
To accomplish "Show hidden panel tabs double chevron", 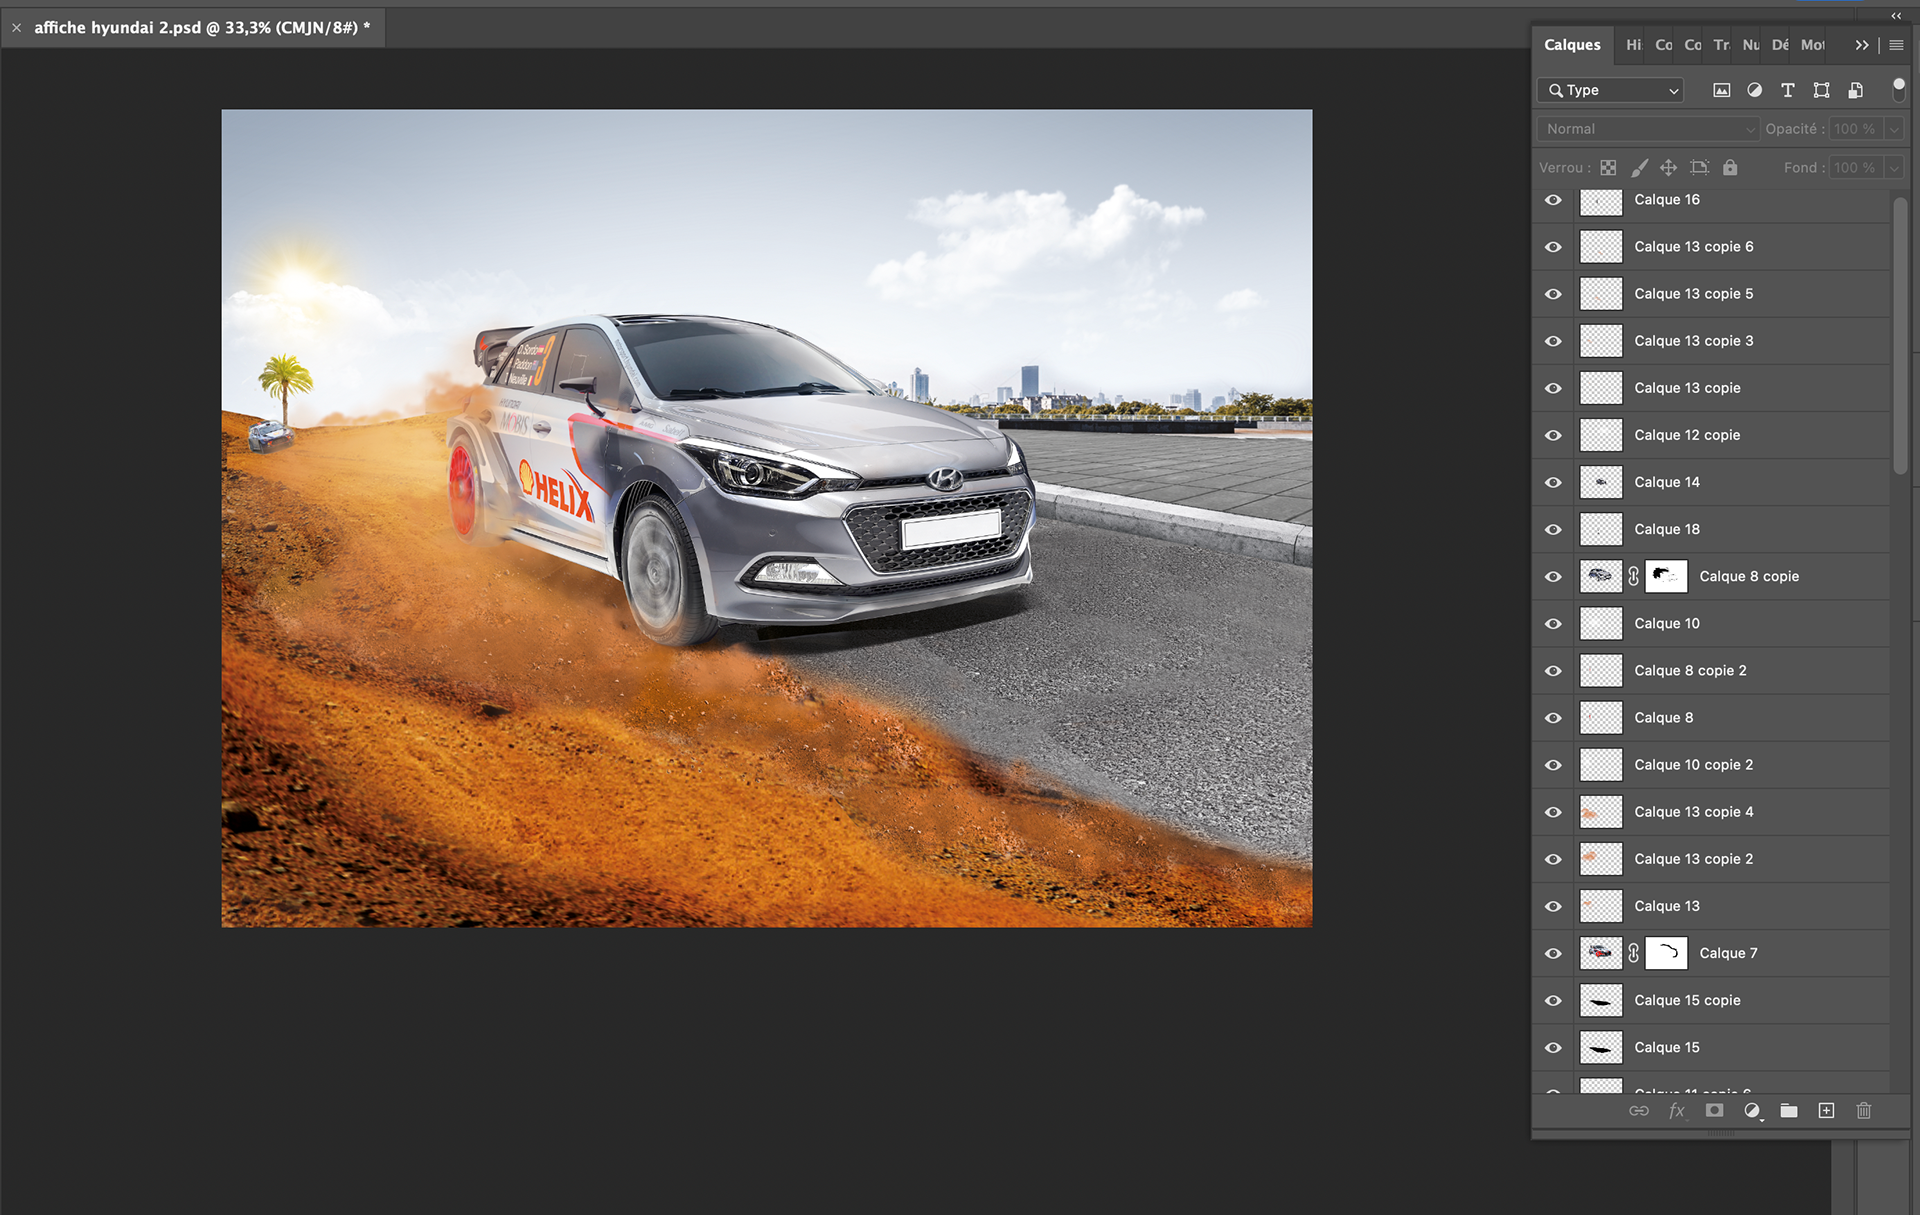I will (x=1861, y=45).
